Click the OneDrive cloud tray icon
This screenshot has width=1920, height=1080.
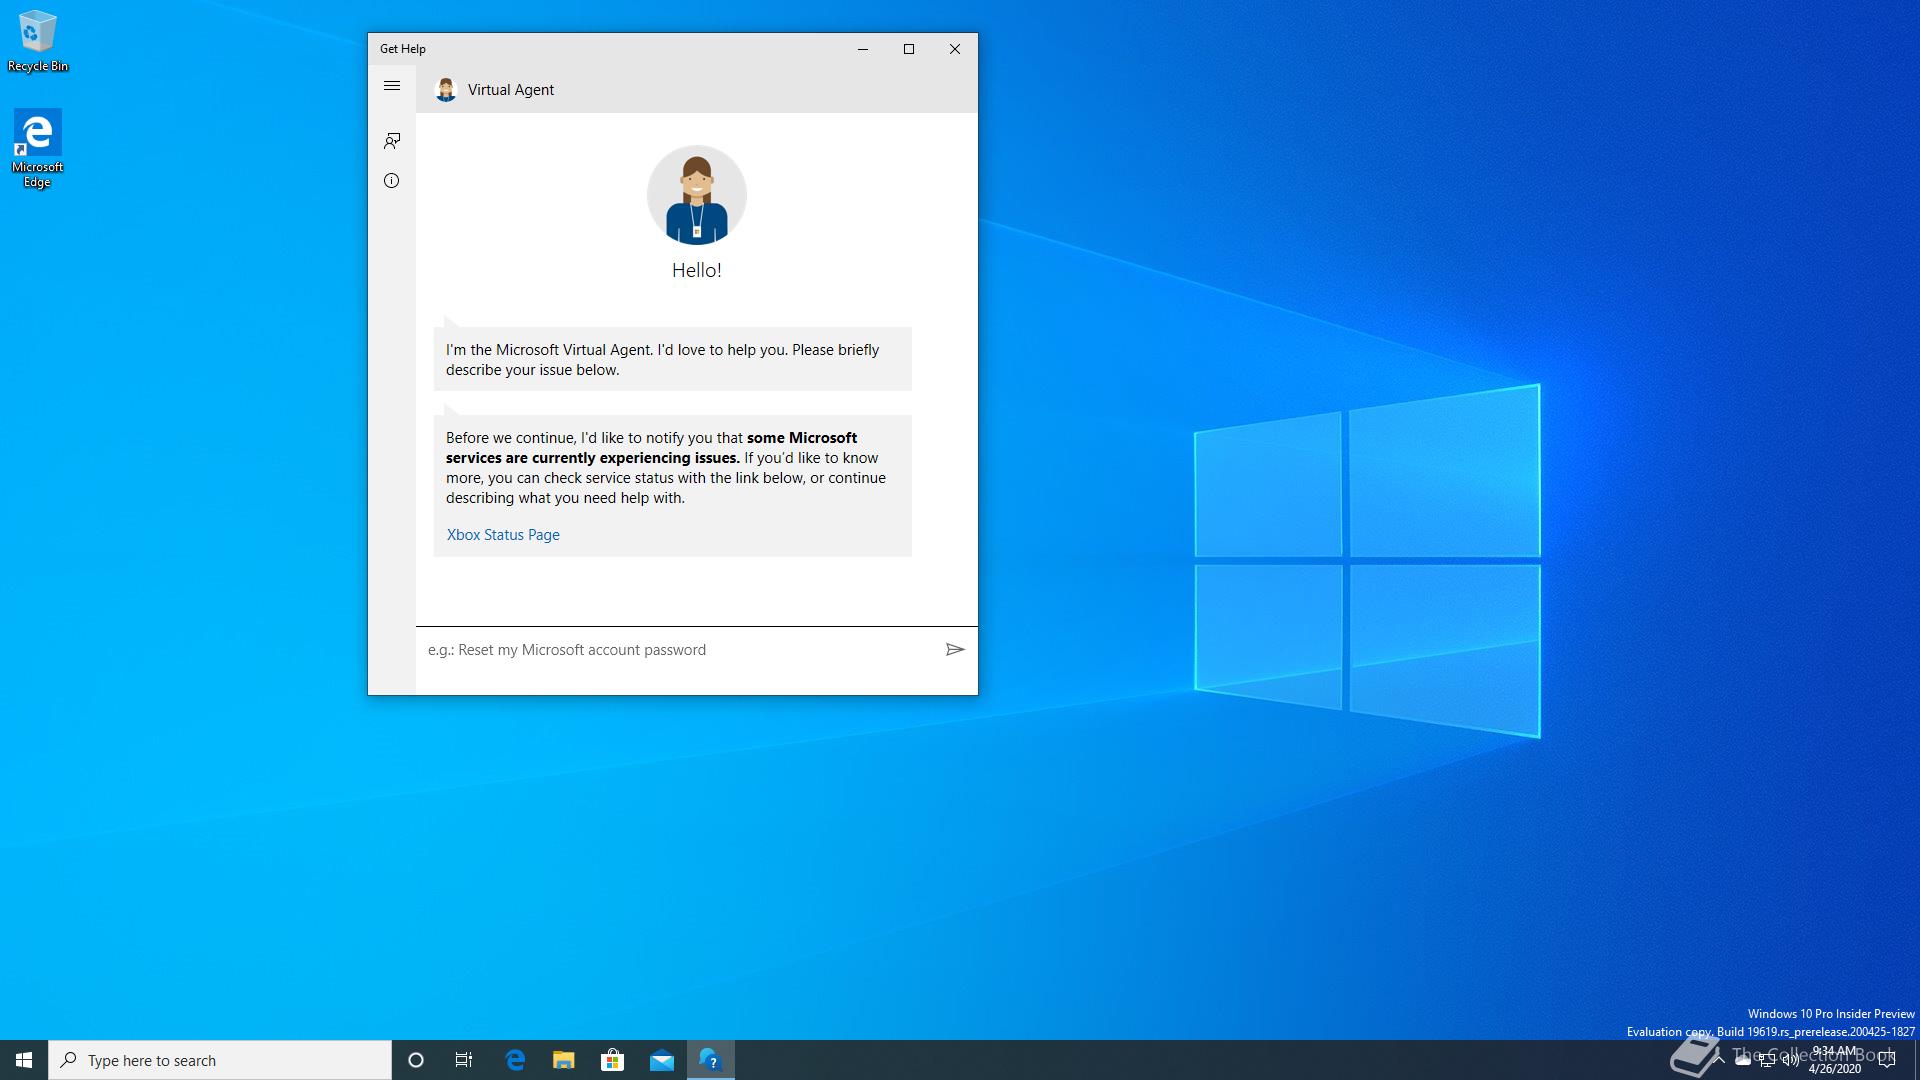coord(1742,1060)
